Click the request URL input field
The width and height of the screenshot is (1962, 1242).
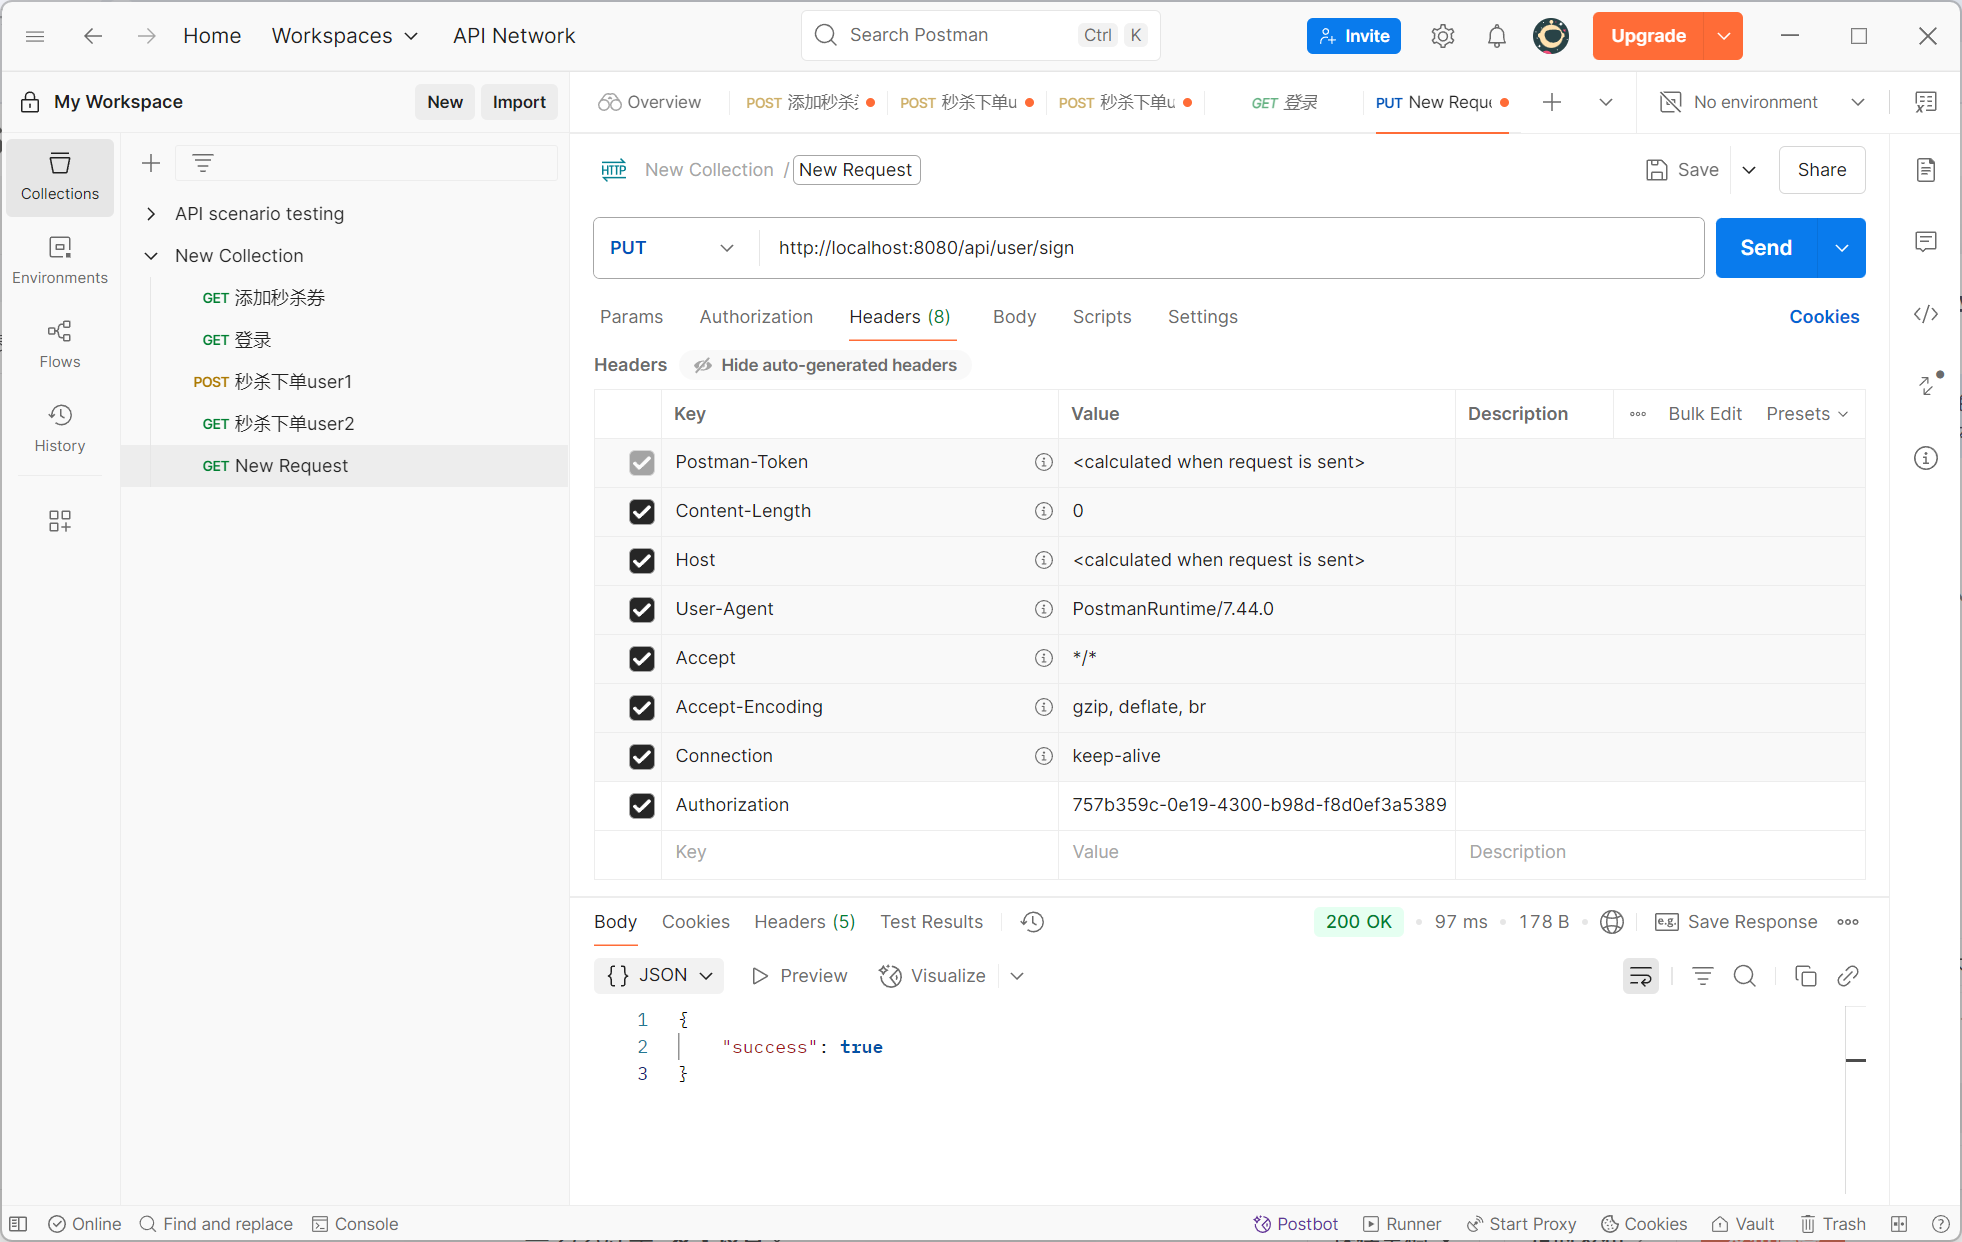click(1230, 248)
